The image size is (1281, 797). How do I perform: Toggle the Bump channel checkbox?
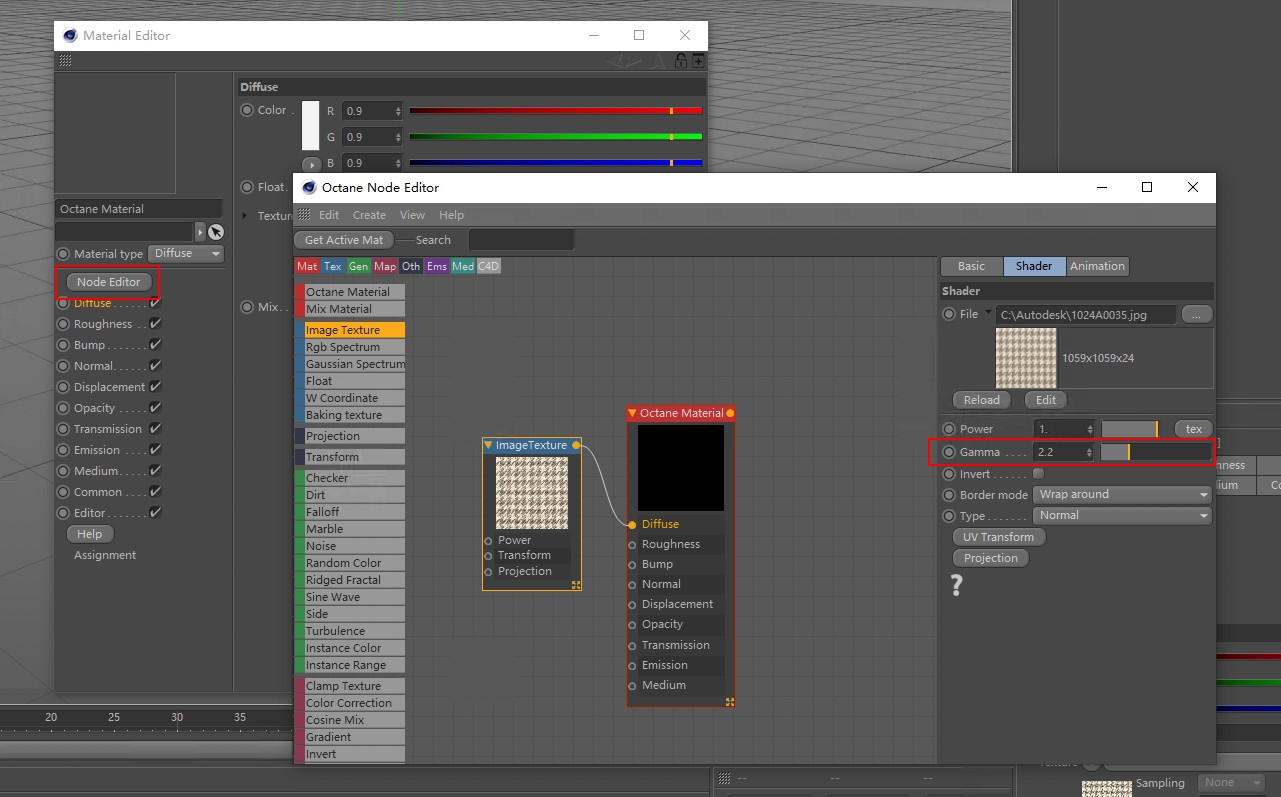155,345
